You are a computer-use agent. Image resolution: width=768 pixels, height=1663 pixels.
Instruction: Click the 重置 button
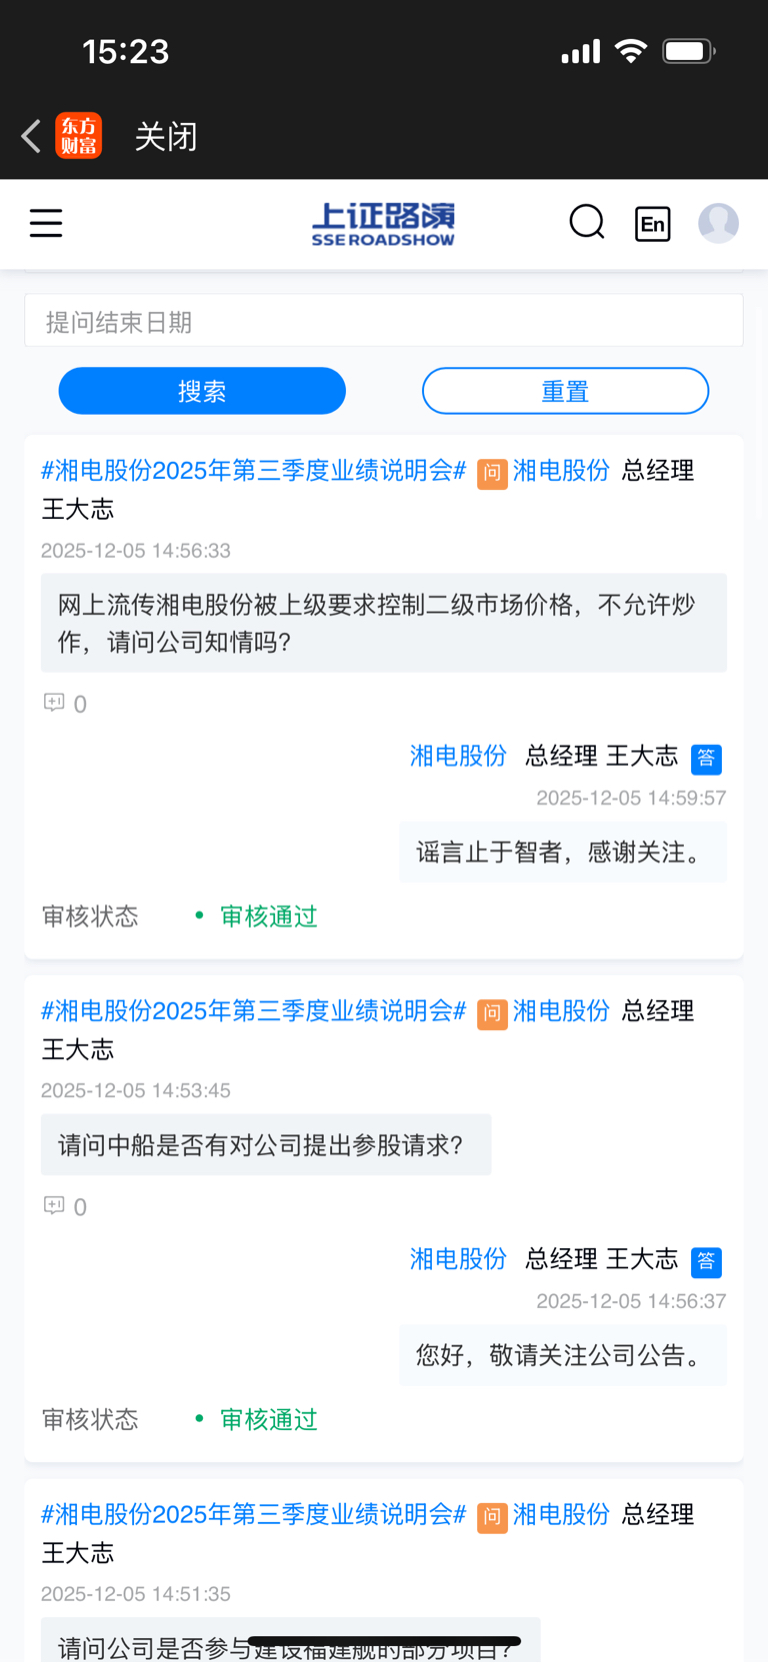[565, 391]
